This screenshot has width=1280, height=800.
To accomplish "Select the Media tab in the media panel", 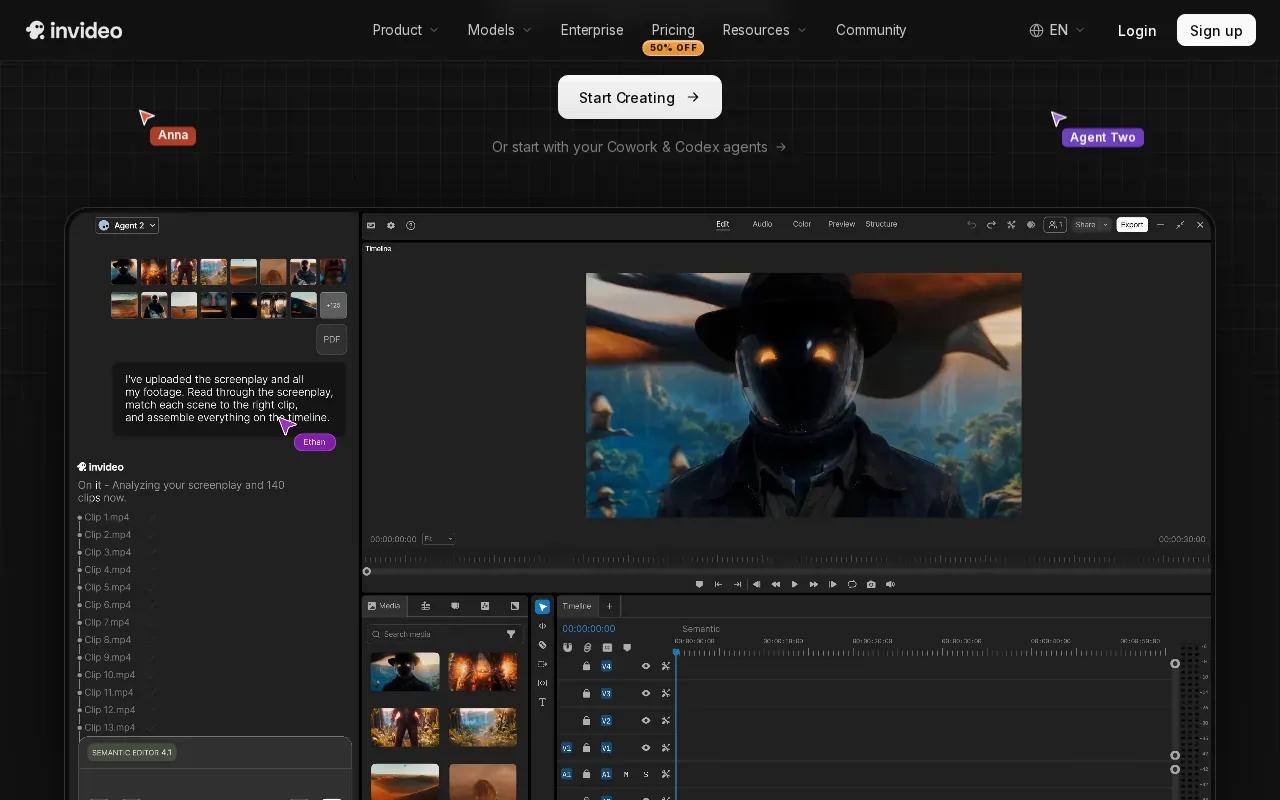I will click(384, 606).
